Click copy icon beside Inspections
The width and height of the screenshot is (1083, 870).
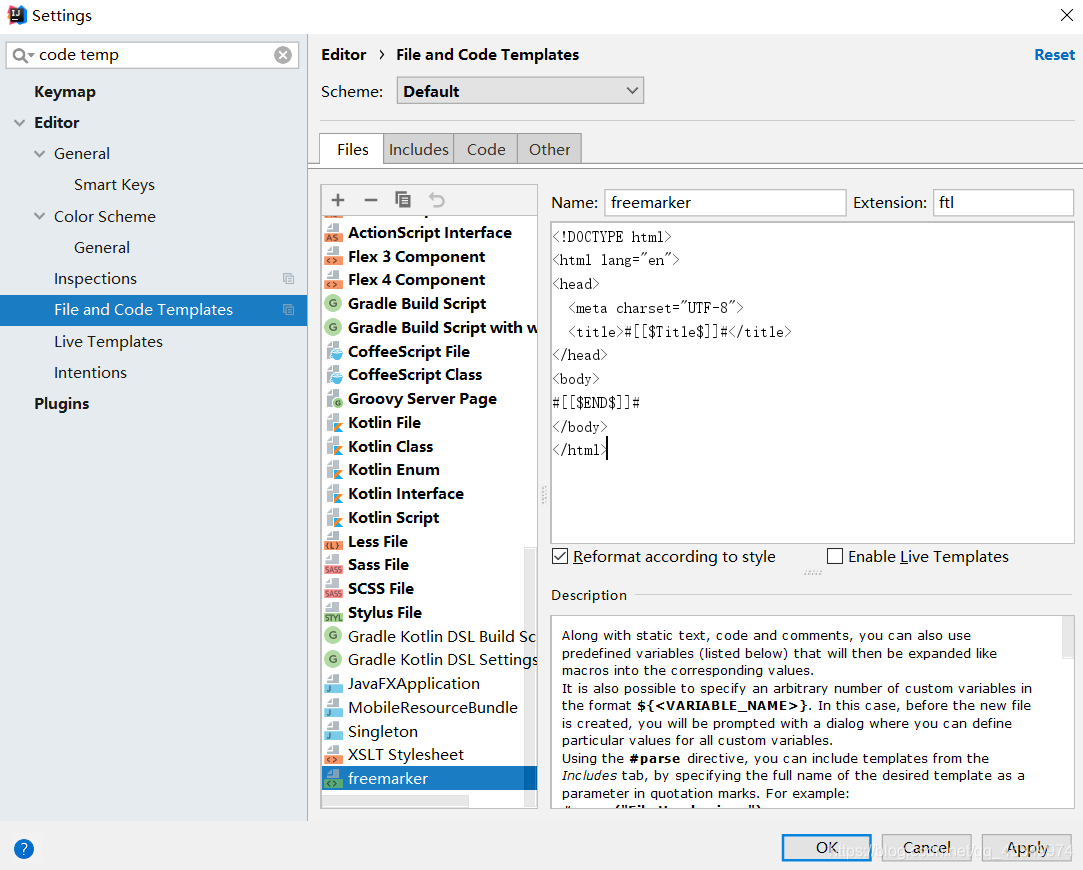289,279
